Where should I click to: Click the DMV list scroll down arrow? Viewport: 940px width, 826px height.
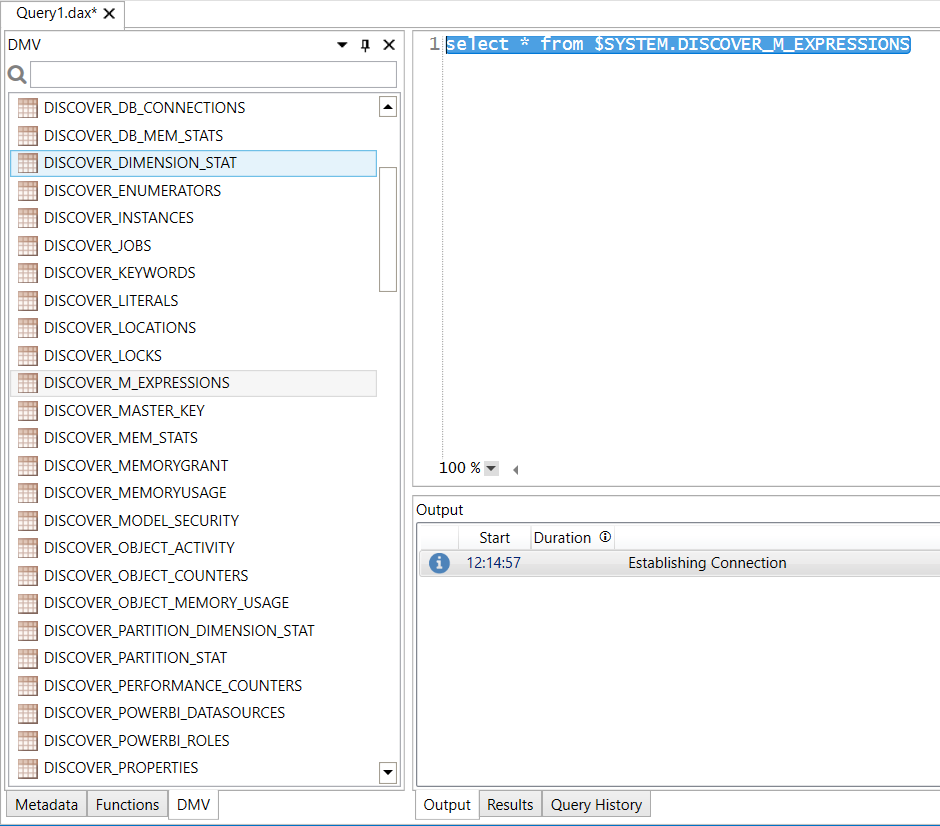click(388, 772)
